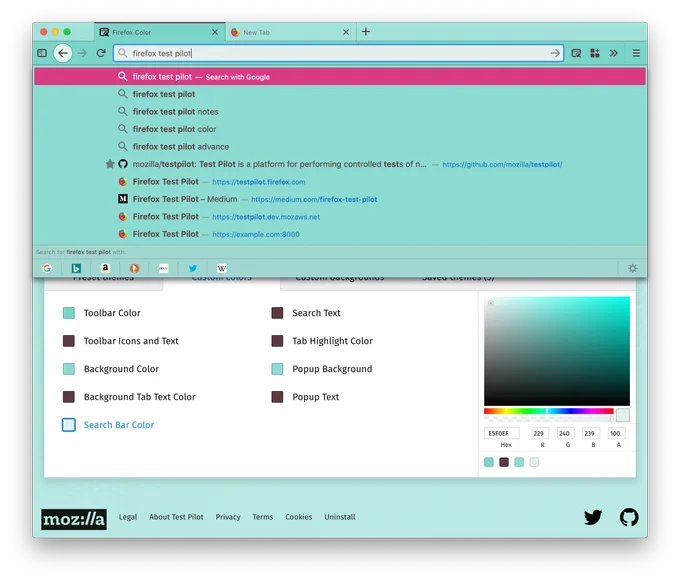Viewport: 680px width, 581px height.
Task: Click the R value input field
Action: click(x=540, y=433)
